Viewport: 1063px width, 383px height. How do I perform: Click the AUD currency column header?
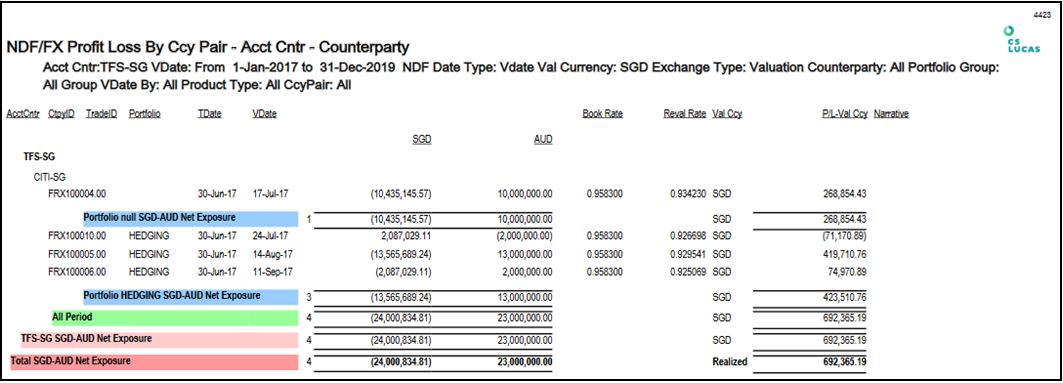coord(543,139)
